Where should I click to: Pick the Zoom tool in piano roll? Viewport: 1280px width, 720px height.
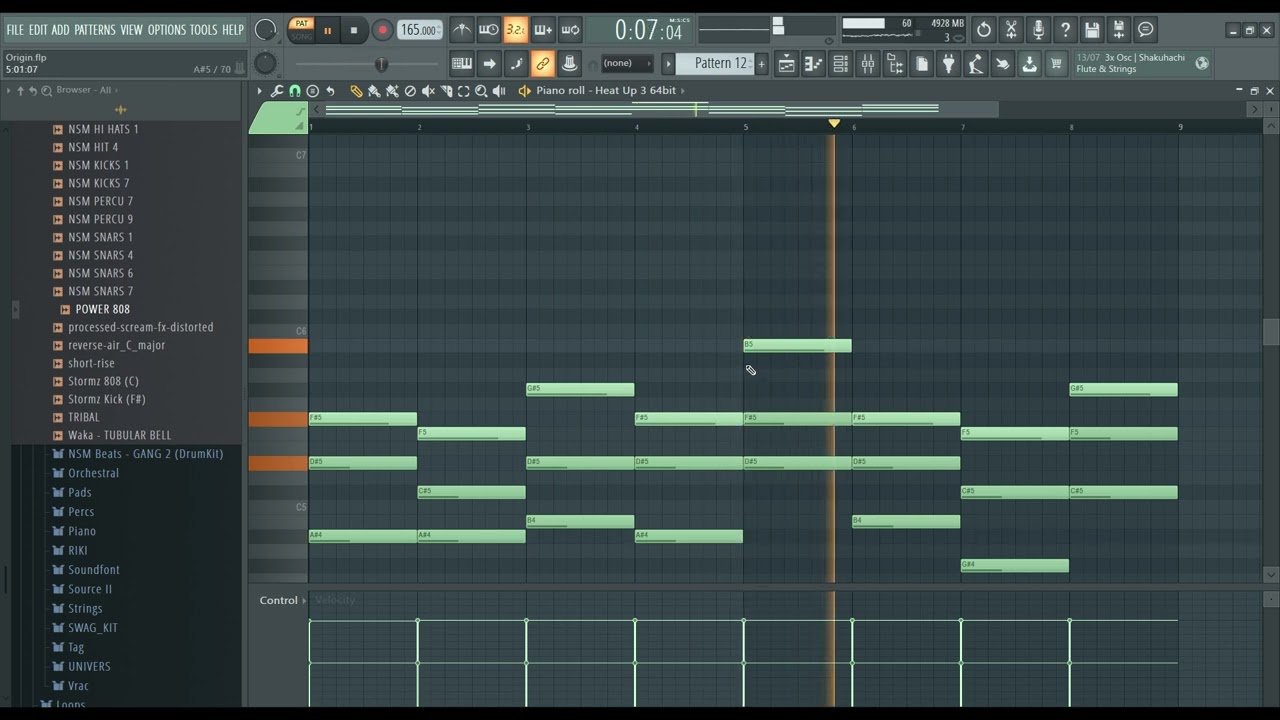pos(481,91)
